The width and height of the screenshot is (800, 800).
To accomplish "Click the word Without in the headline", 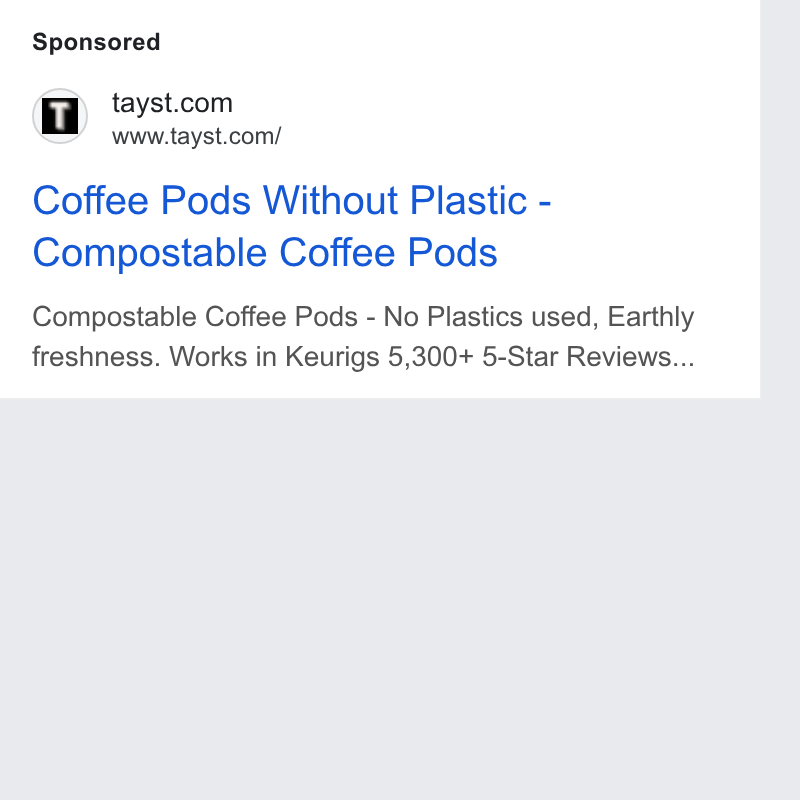I will click(330, 200).
